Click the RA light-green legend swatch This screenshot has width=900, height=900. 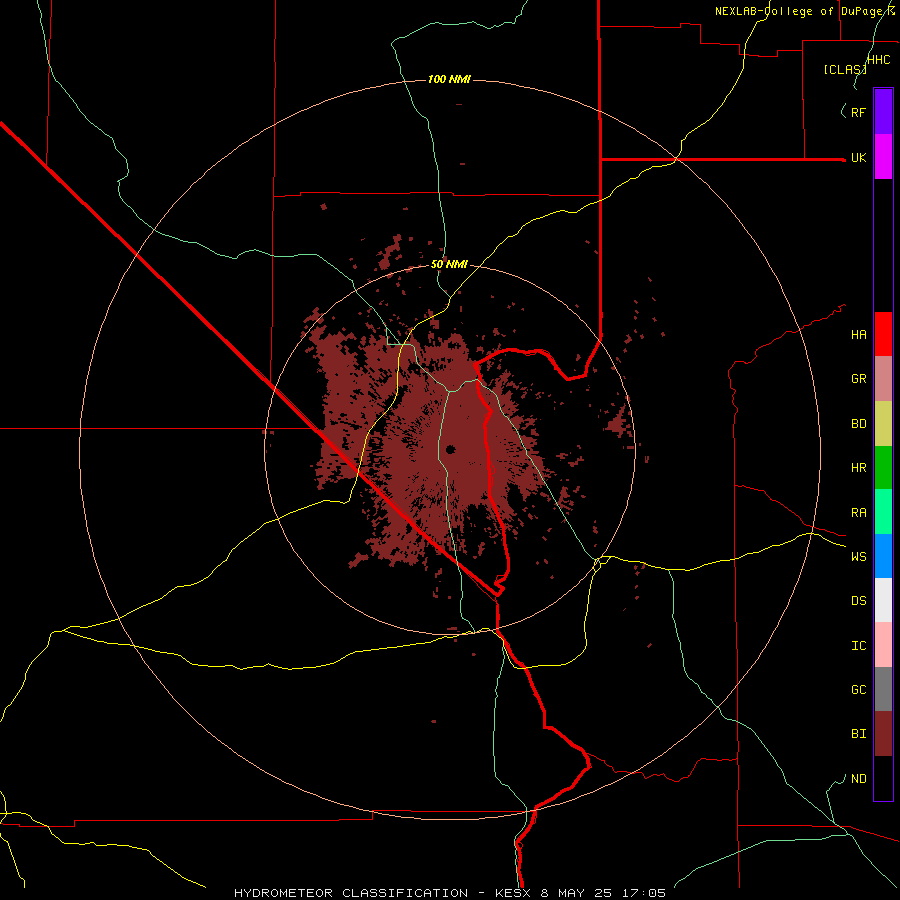[x=883, y=512]
